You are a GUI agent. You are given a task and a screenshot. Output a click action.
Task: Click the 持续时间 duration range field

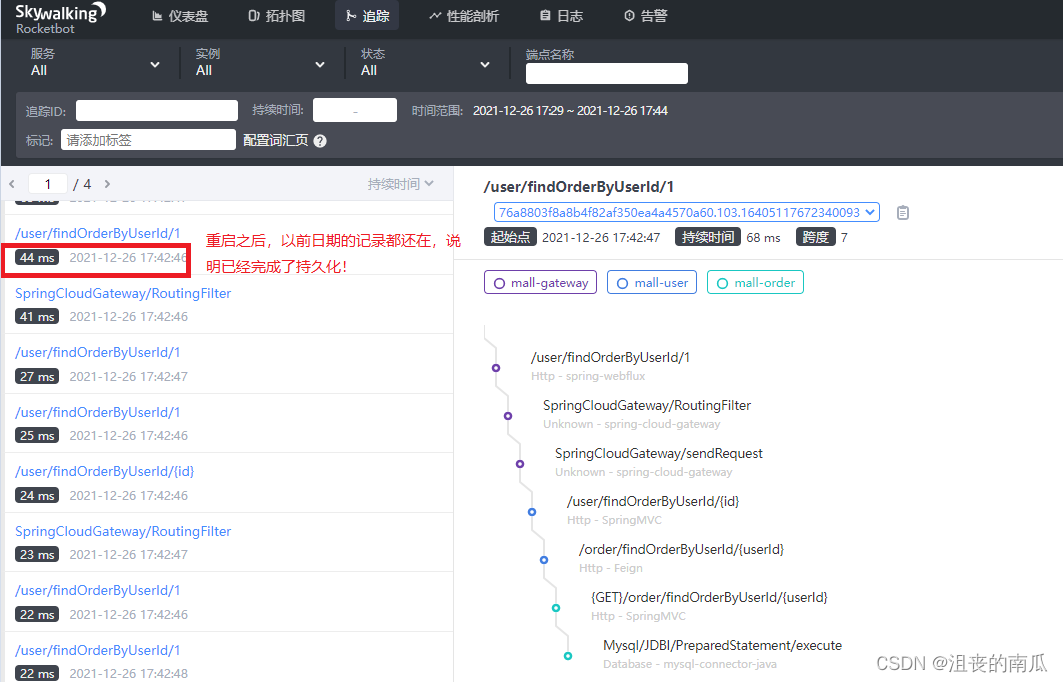355,110
